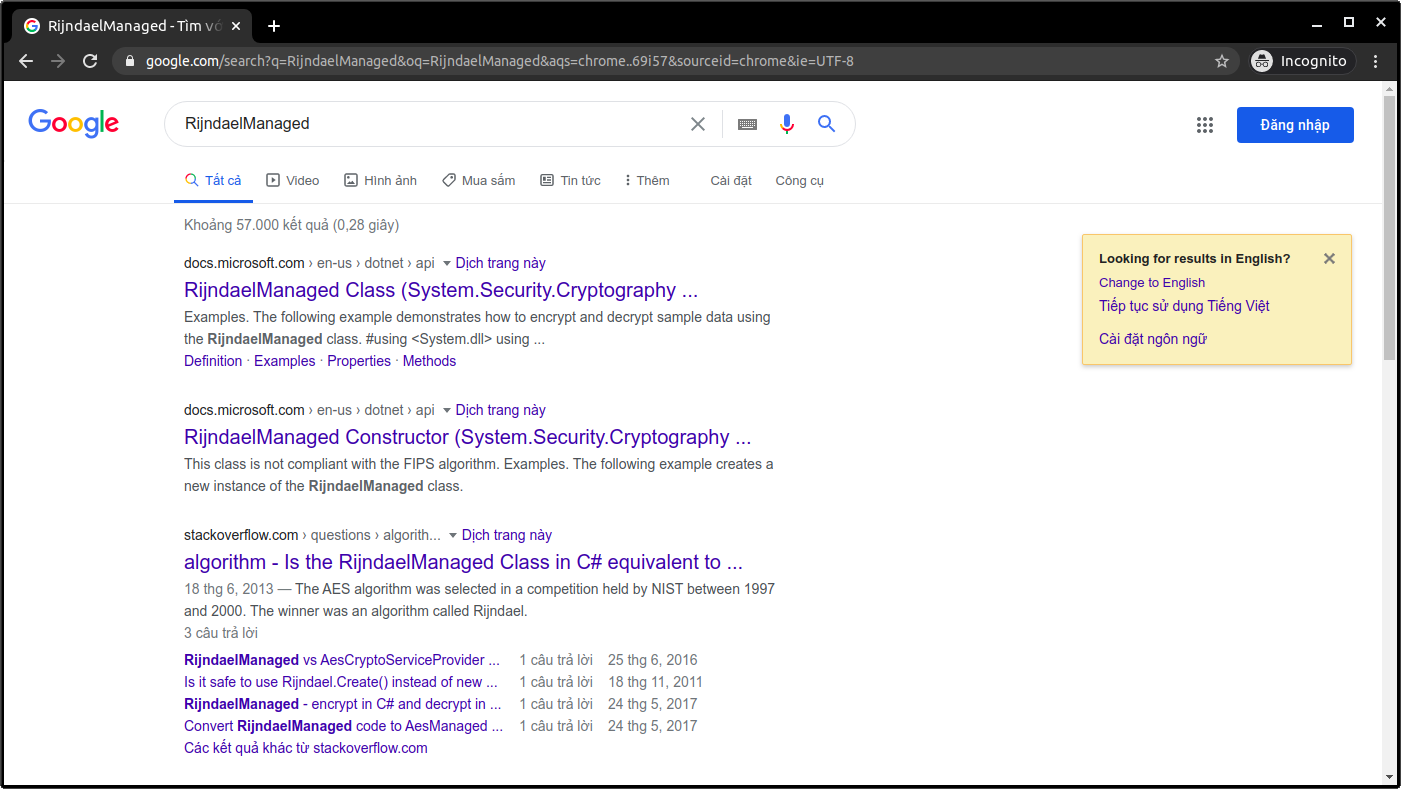This screenshot has width=1401, height=789.
Task: Open the Mua sắm tab
Action: [479, 180]
